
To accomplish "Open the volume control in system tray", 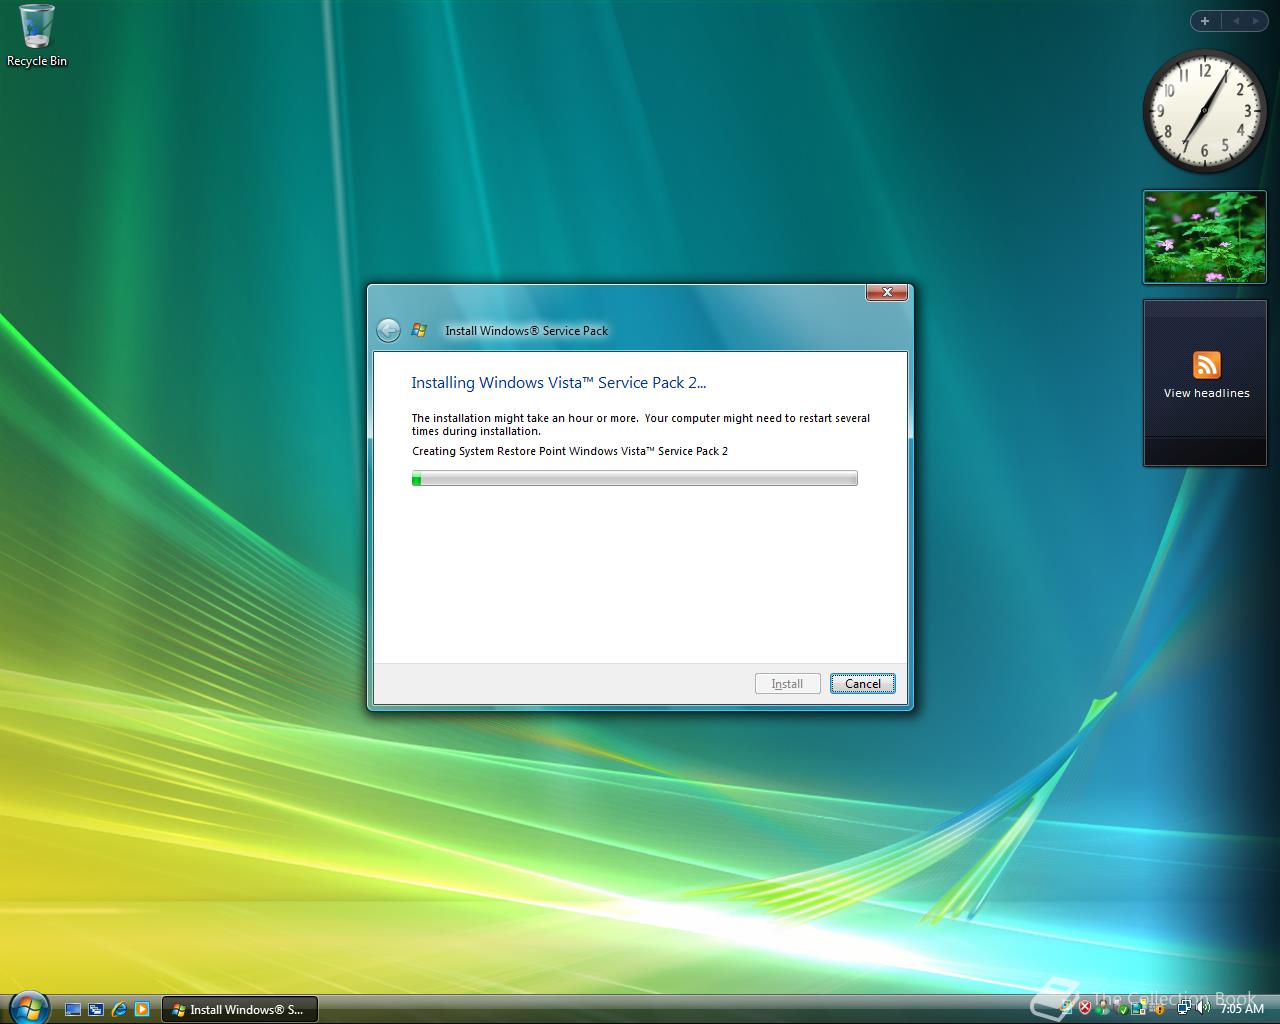I will pyautogui.click(x=1203, y=1010).
